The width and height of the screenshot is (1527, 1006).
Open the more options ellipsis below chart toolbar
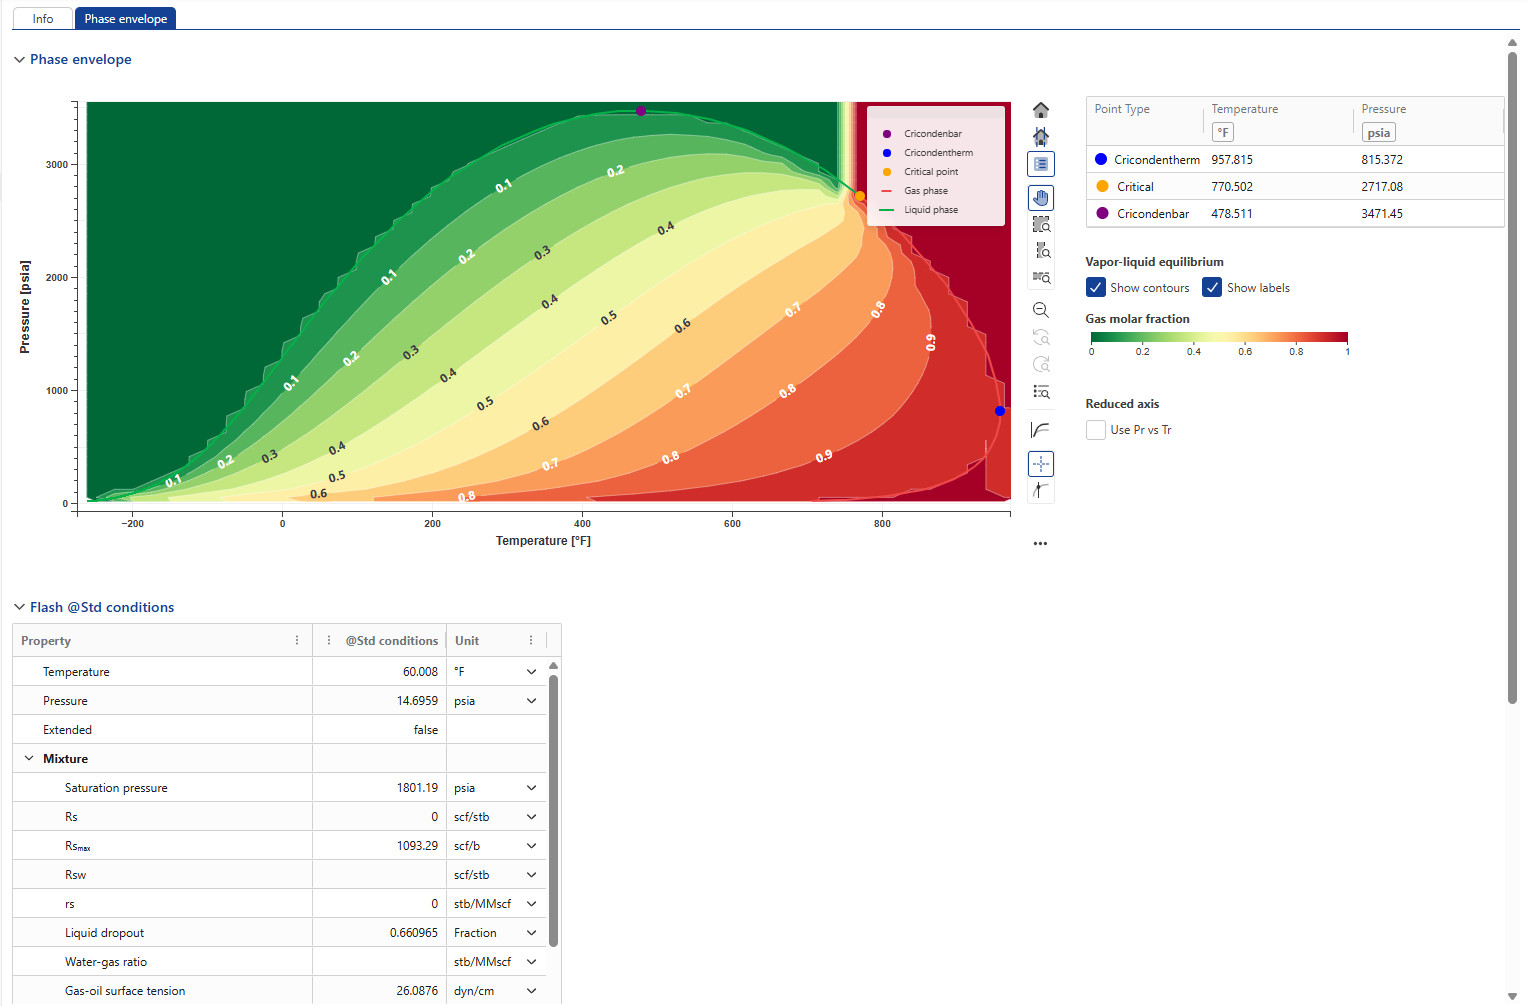(x=1041, y=544)
